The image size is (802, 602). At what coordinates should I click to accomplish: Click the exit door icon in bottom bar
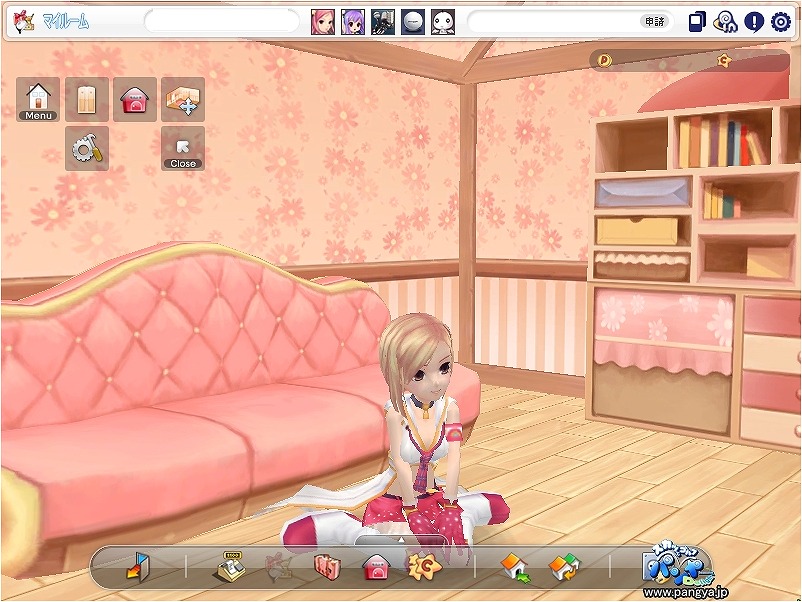(x=137, y=567)
